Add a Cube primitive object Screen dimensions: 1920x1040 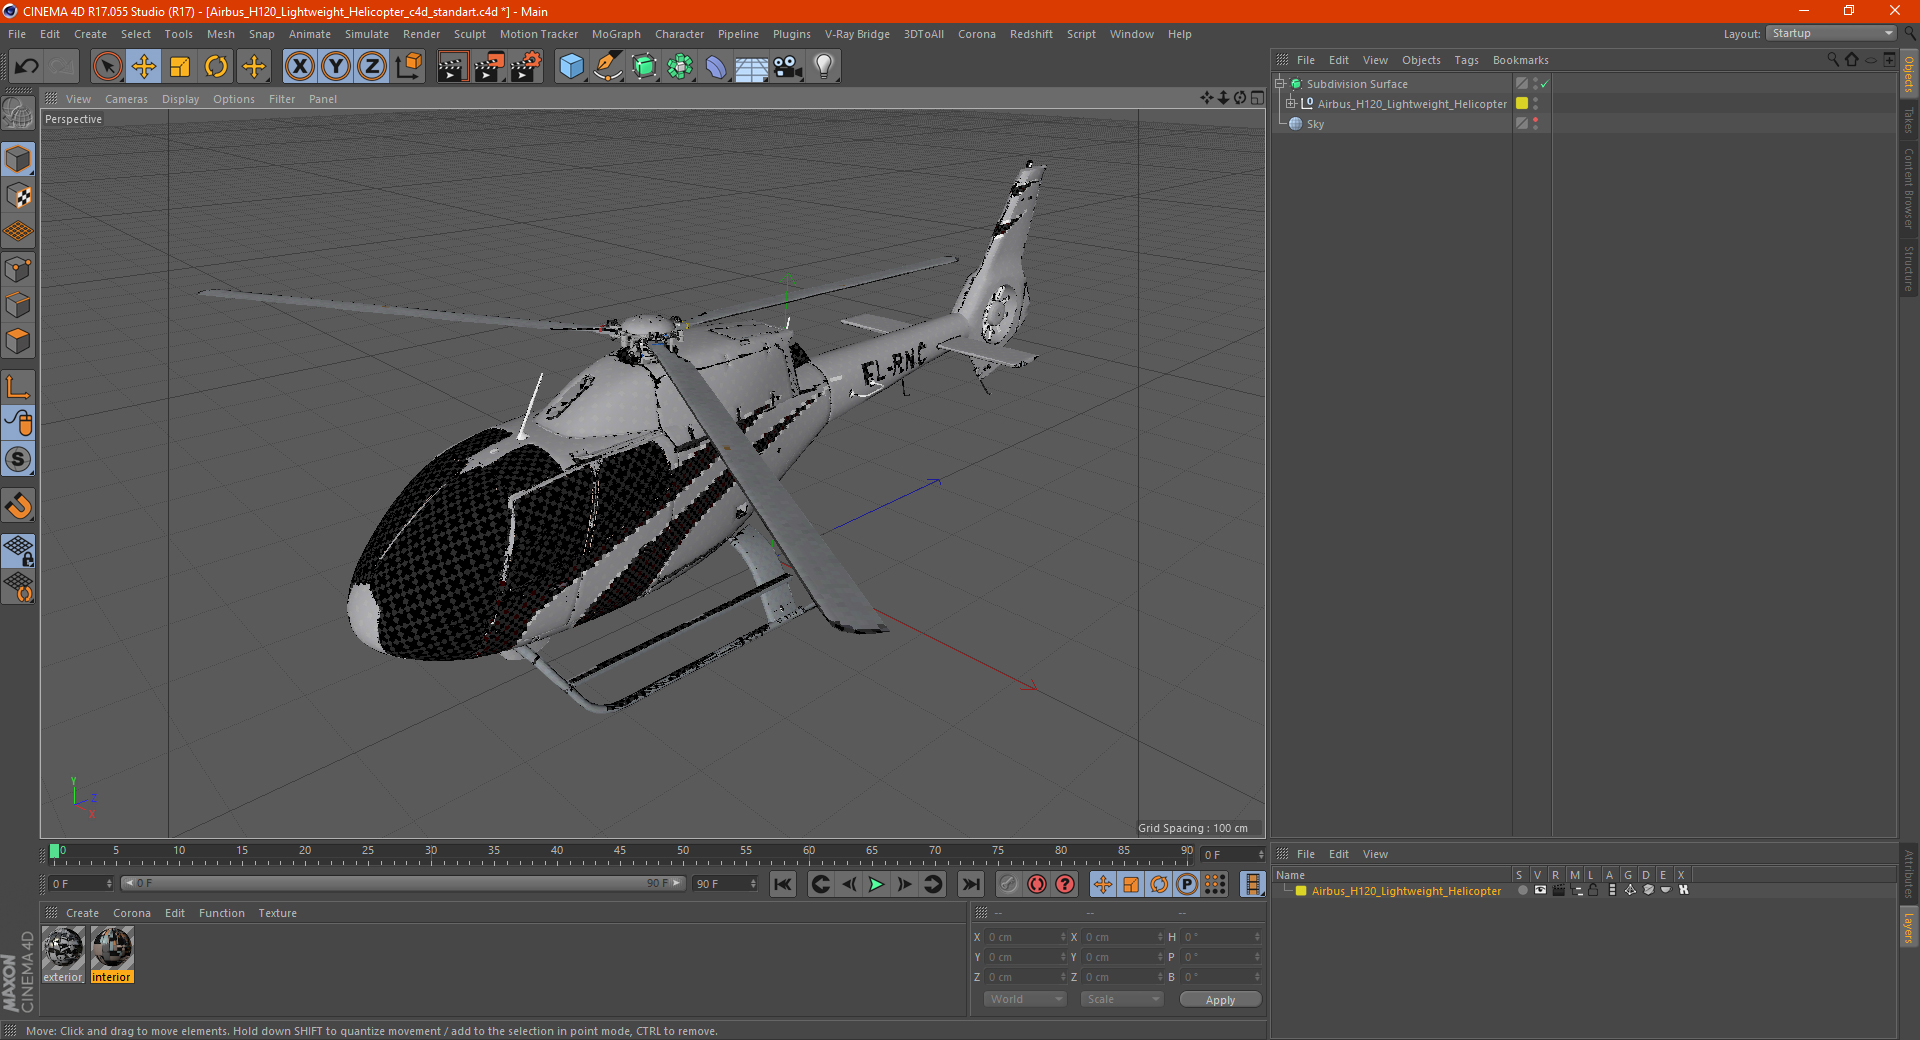572,67
